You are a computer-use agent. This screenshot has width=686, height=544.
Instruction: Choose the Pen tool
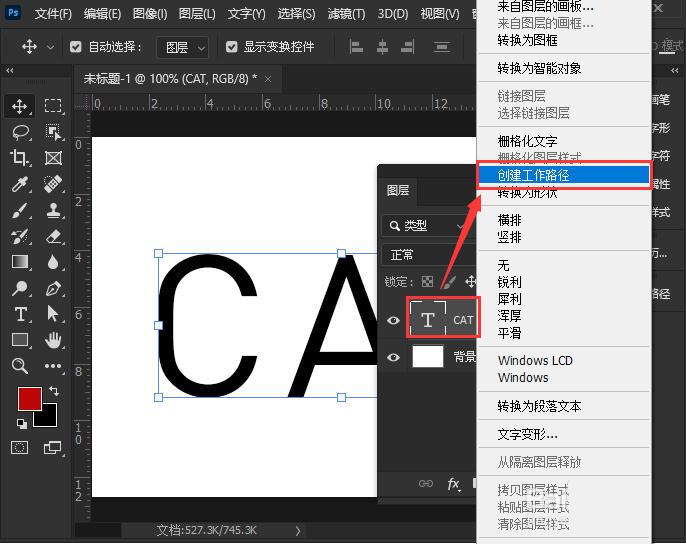[53, 288]
